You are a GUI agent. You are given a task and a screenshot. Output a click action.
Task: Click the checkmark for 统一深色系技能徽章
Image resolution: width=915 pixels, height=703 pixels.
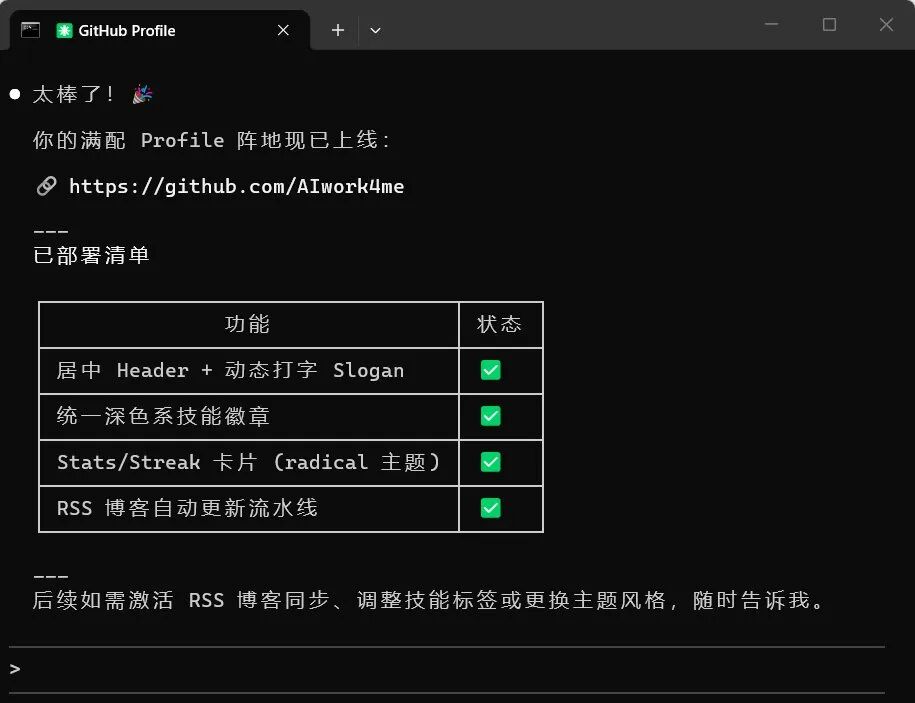tap(491, 416)
